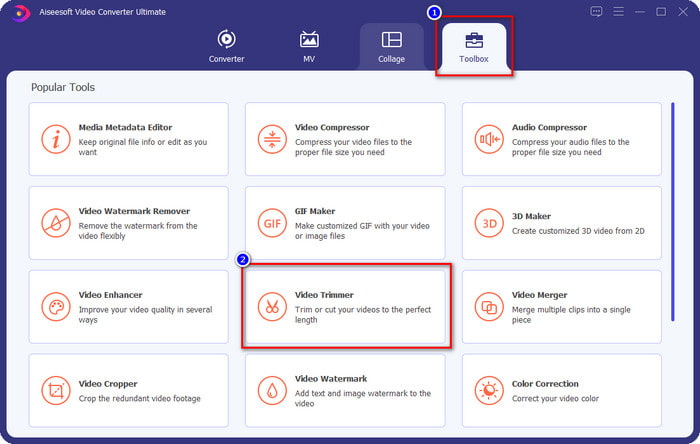This screenshot has width=700, height=444.
Task: Select the Toolbox tab
Action: pyautogui.click(x=472, y=47)
